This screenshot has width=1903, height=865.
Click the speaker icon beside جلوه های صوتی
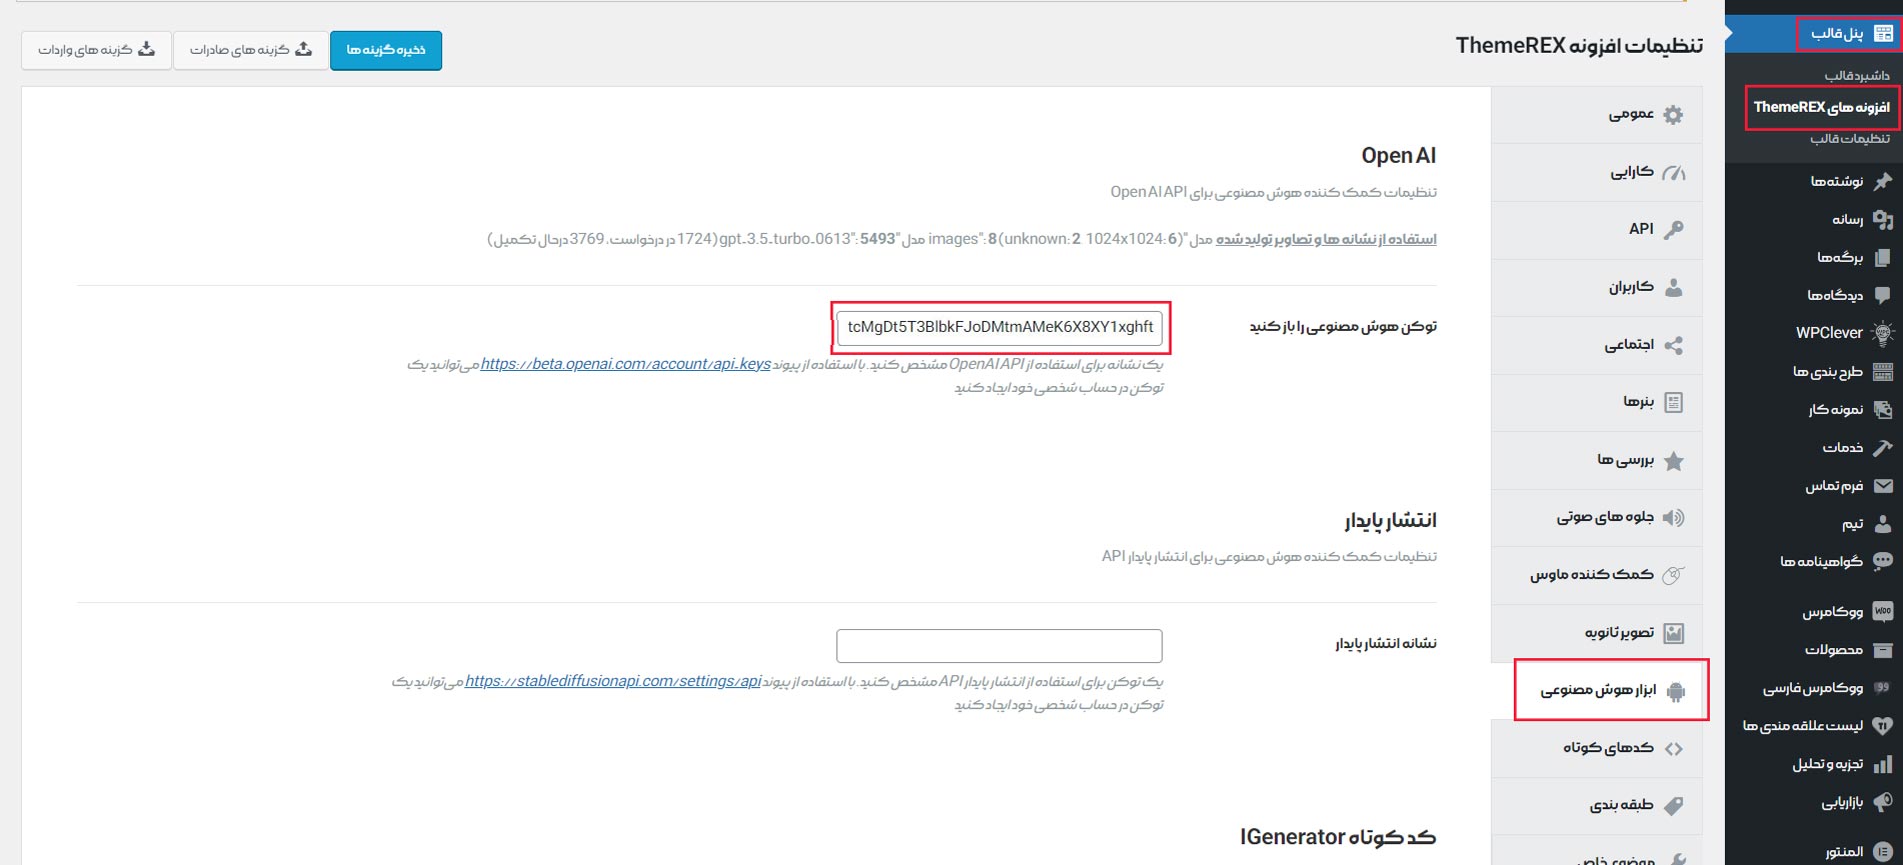(1673, 518)
